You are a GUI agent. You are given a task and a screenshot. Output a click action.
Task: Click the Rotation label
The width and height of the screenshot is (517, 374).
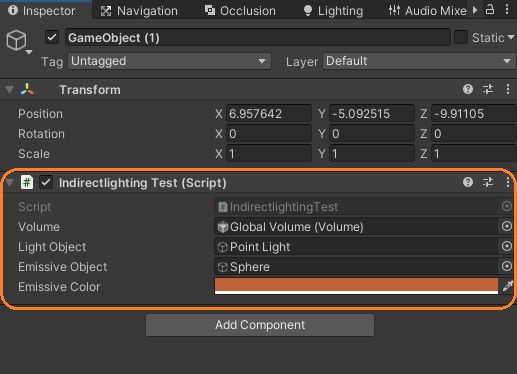pyautogui.click(x=41, y=134)
